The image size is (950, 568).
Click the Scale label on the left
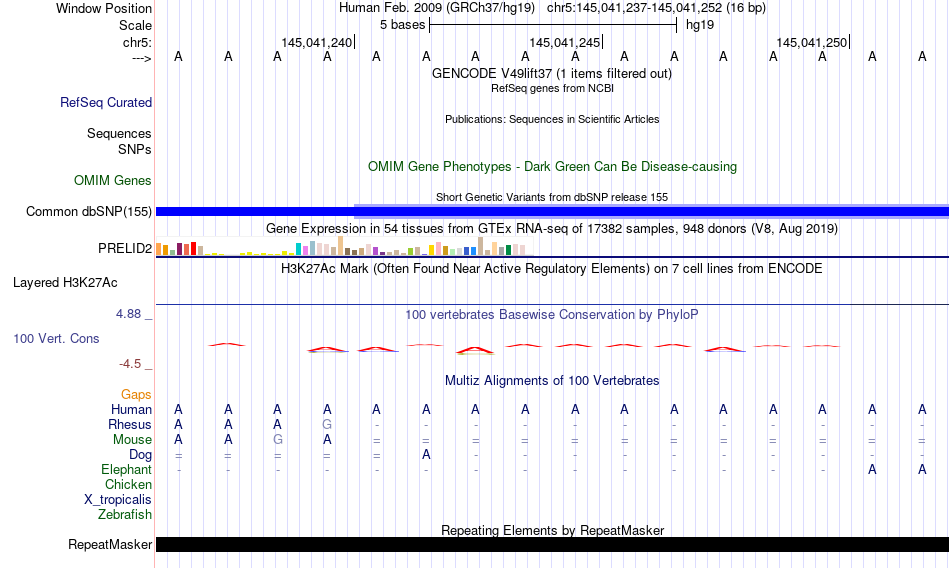pyautogui.click(x=135, y=25)
